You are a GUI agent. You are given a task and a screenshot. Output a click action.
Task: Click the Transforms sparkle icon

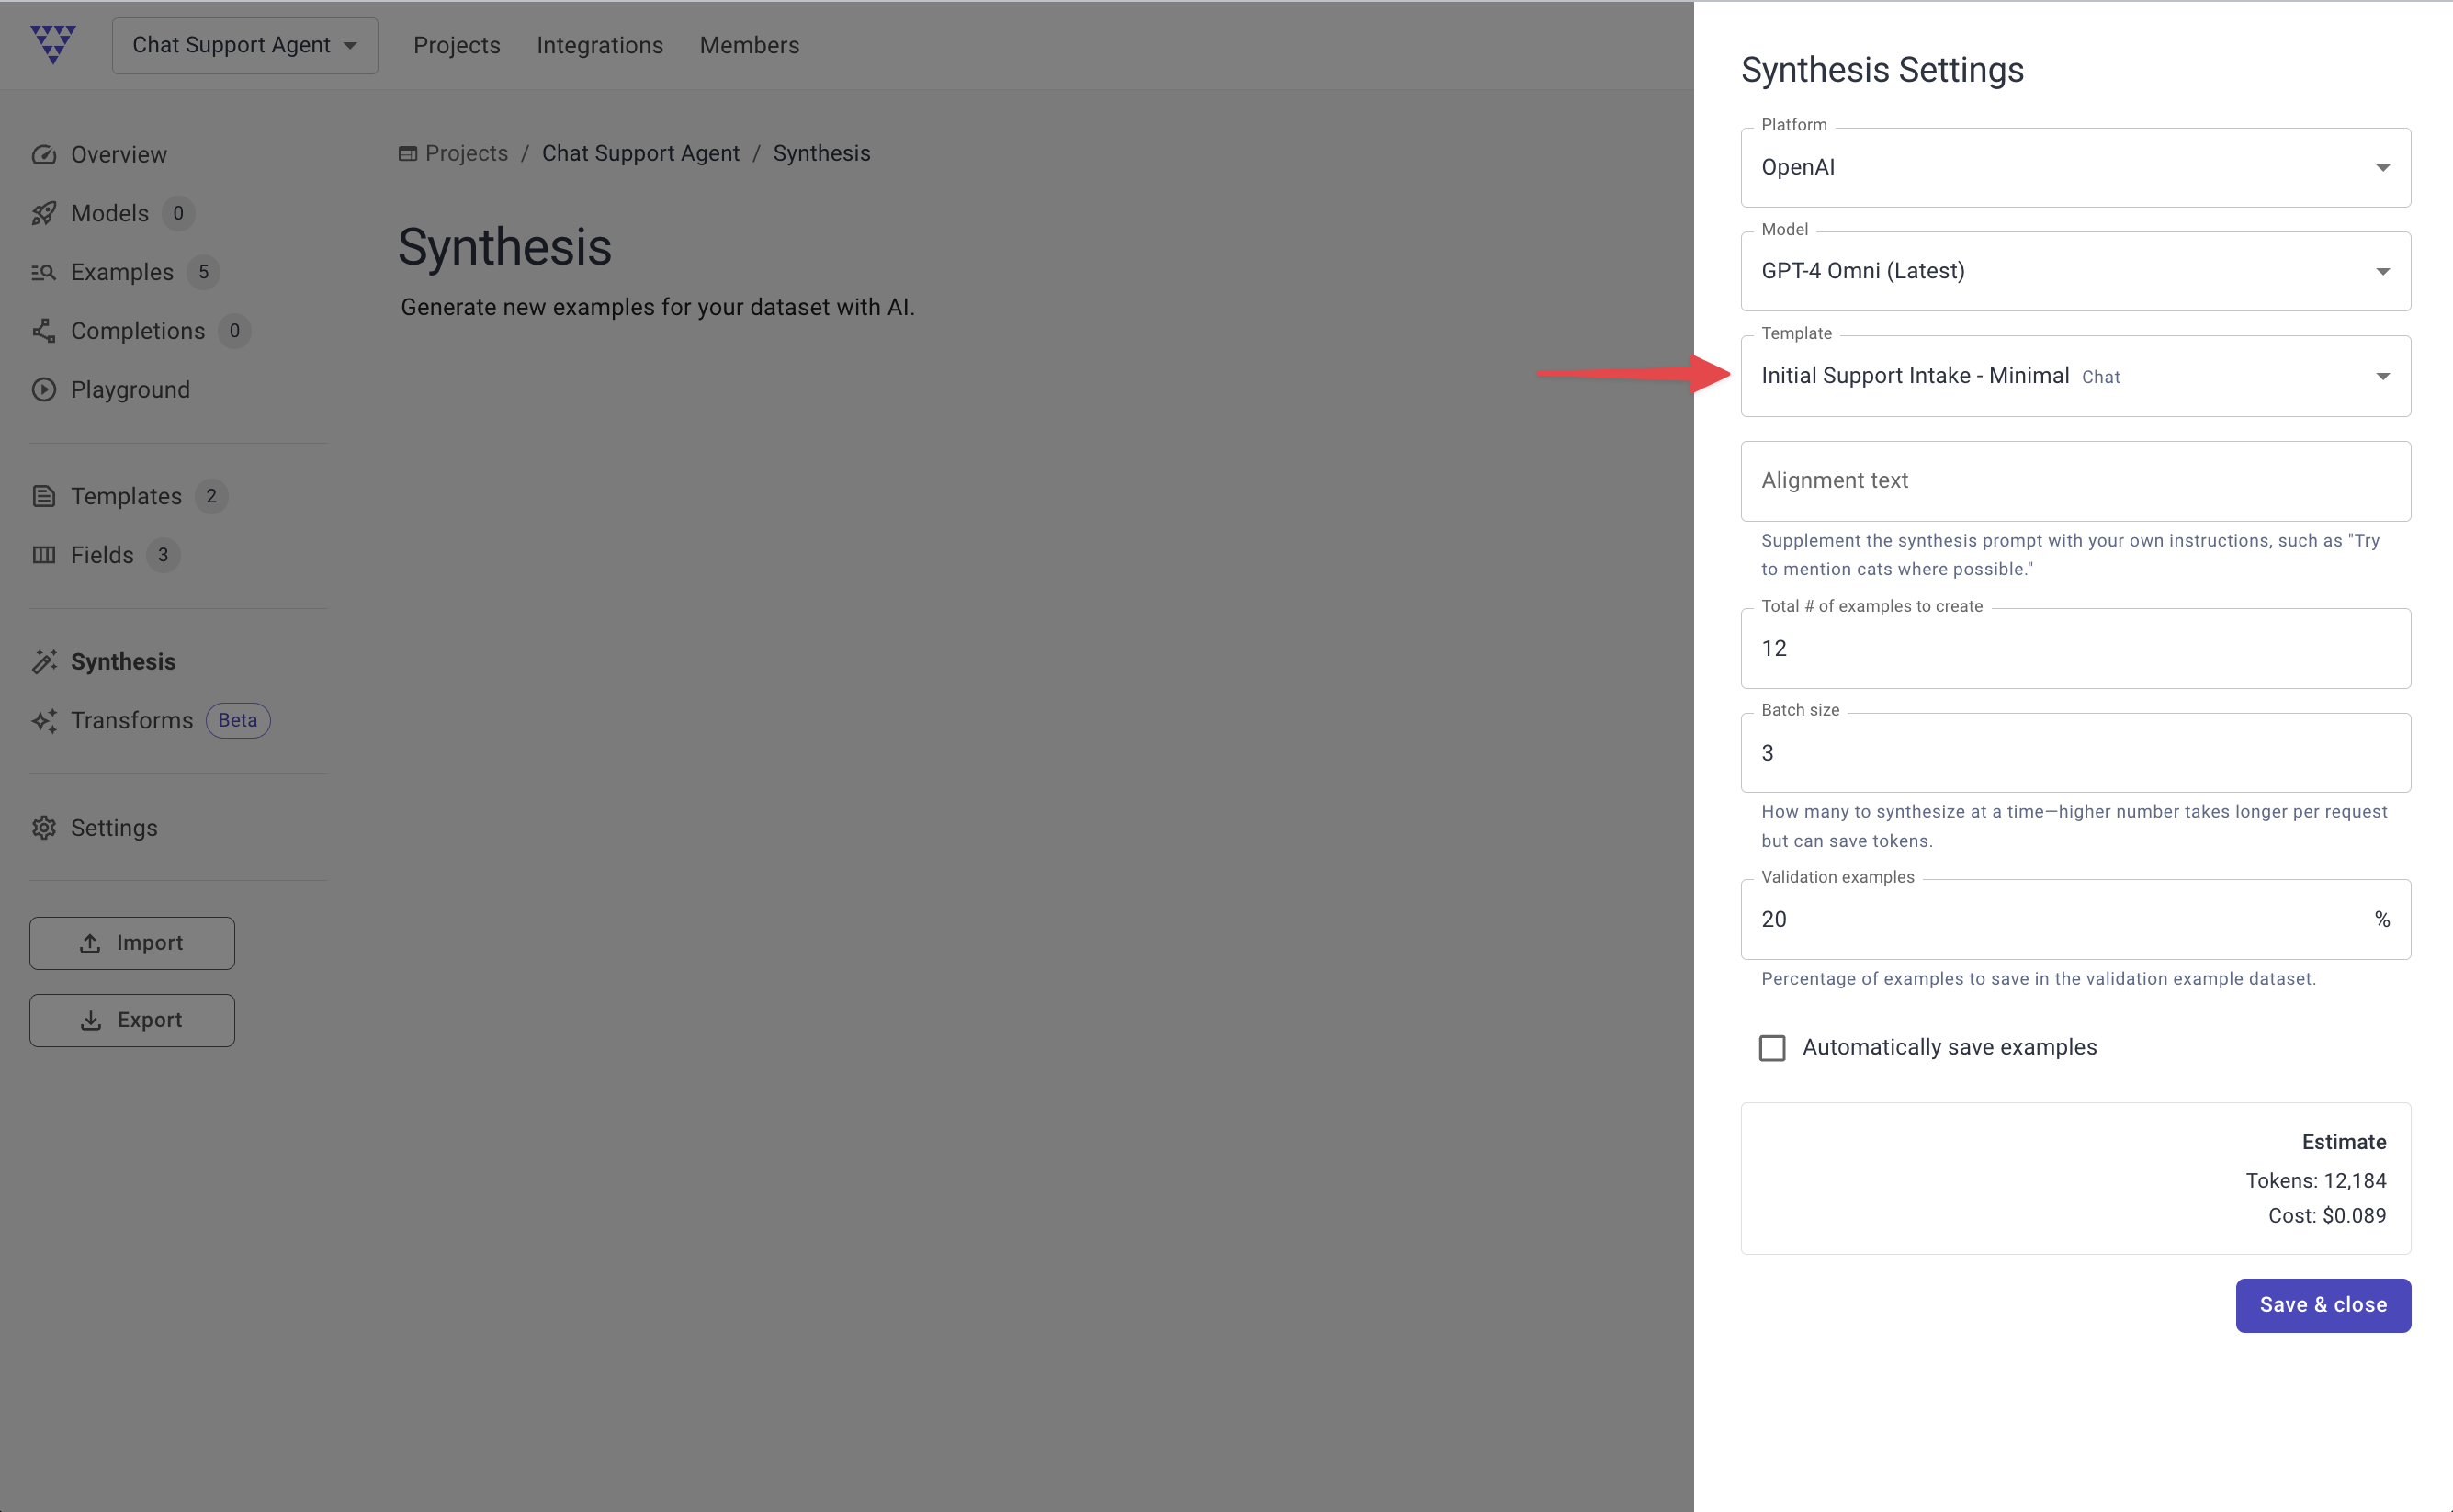[x=44, y=721]
